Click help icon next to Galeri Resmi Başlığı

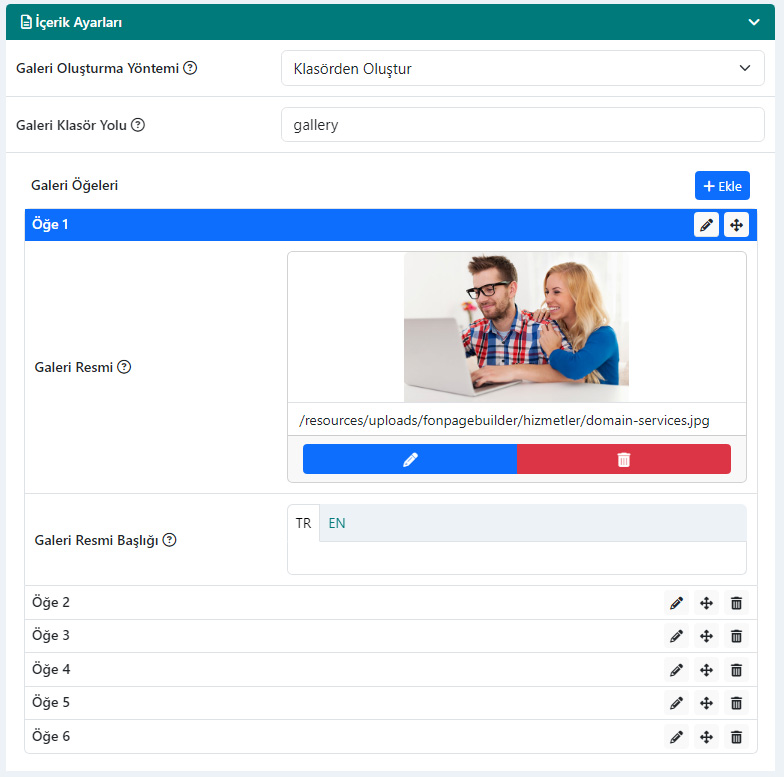(170, 540)
